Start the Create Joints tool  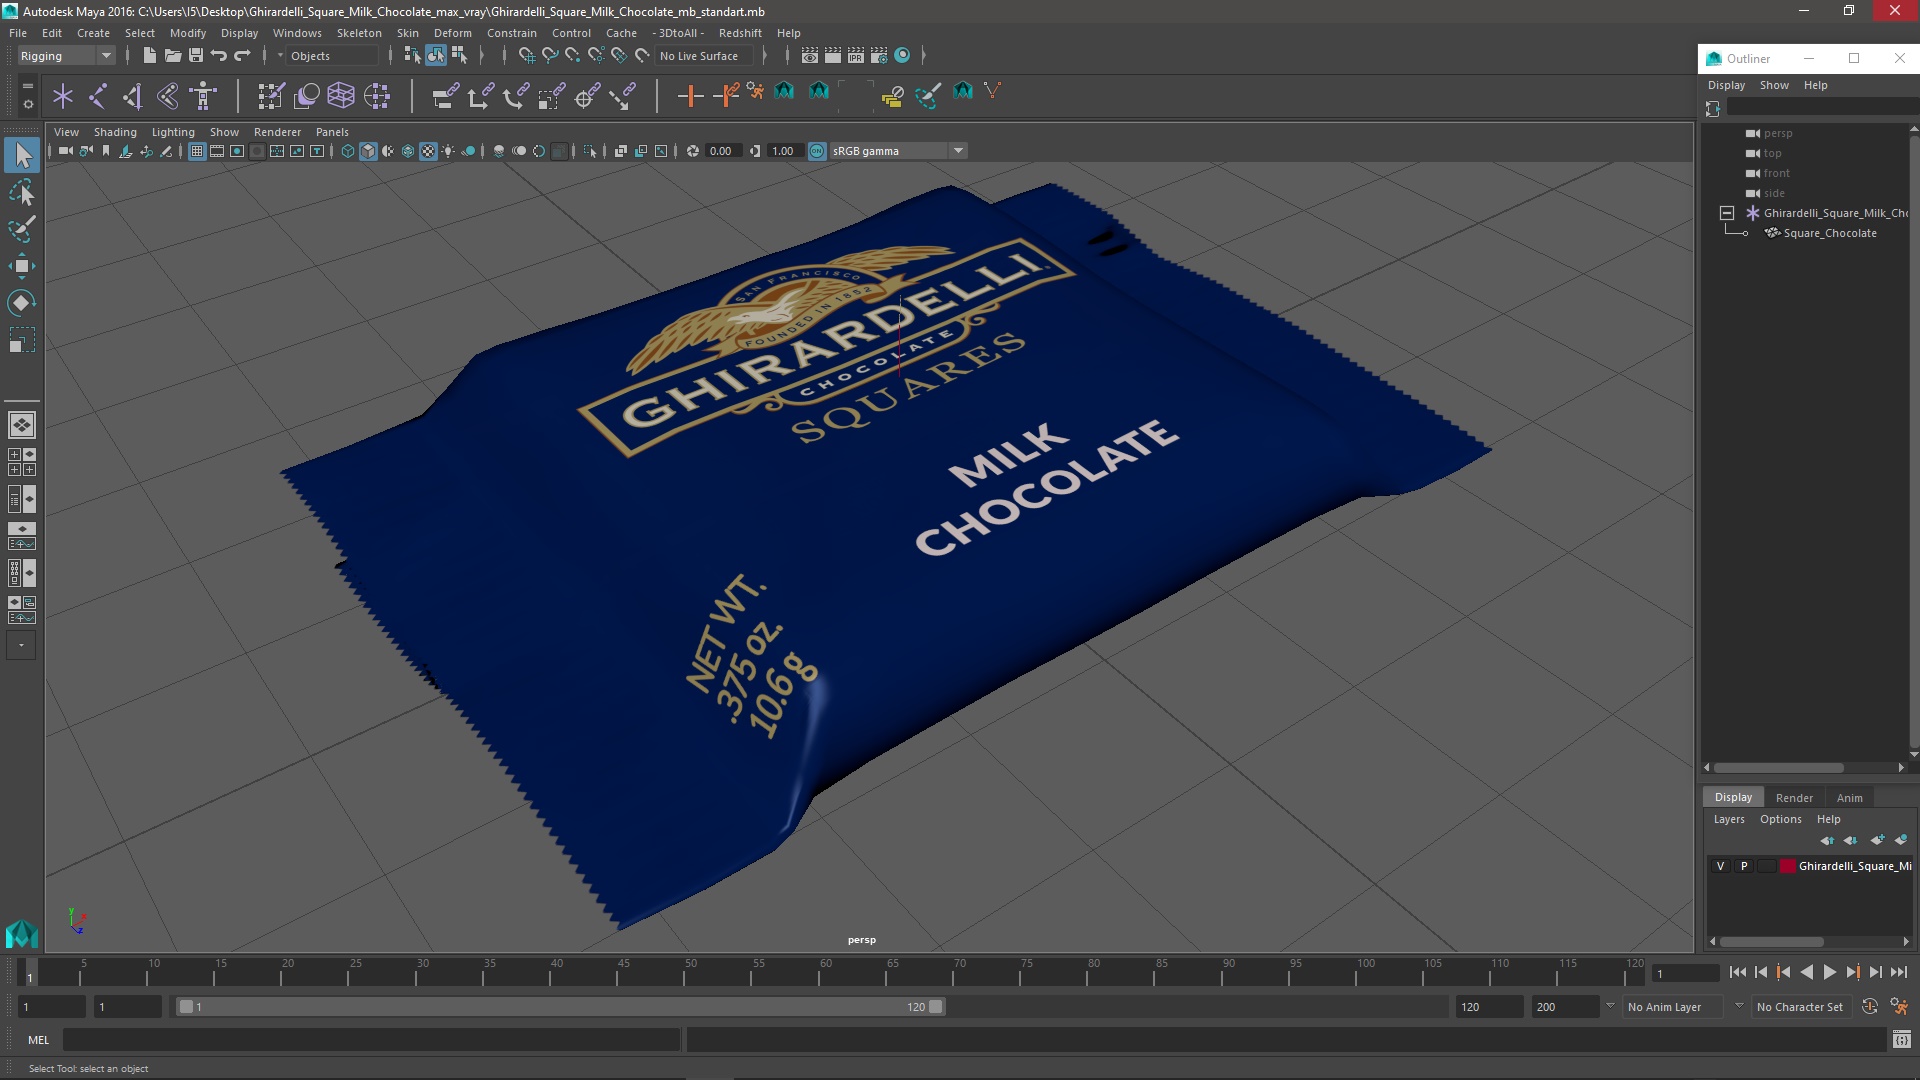98,96
